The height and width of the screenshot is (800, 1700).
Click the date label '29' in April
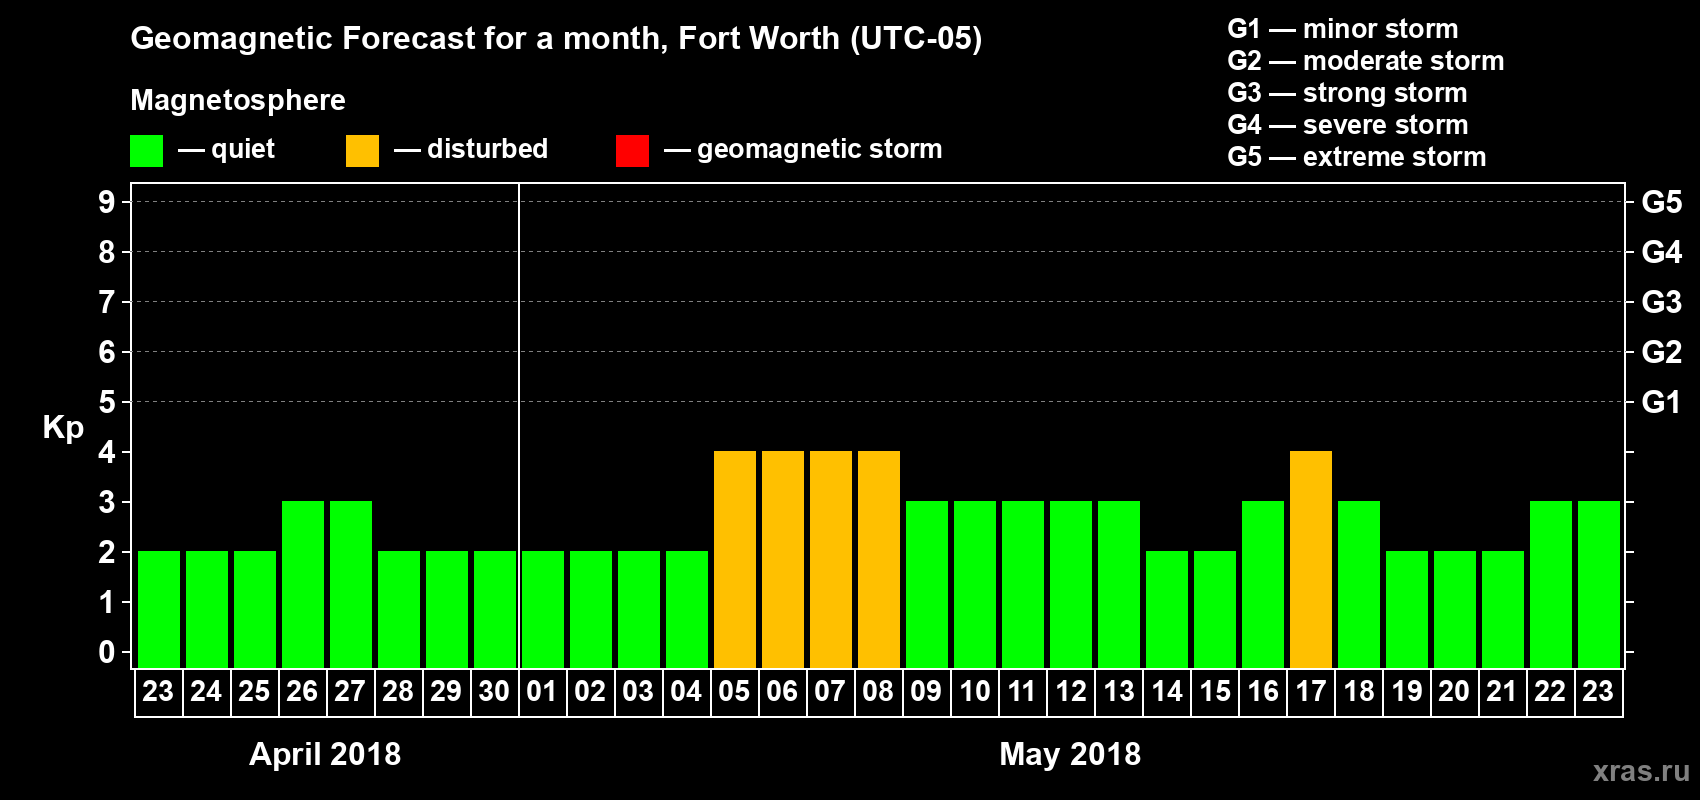pos(446,691)
